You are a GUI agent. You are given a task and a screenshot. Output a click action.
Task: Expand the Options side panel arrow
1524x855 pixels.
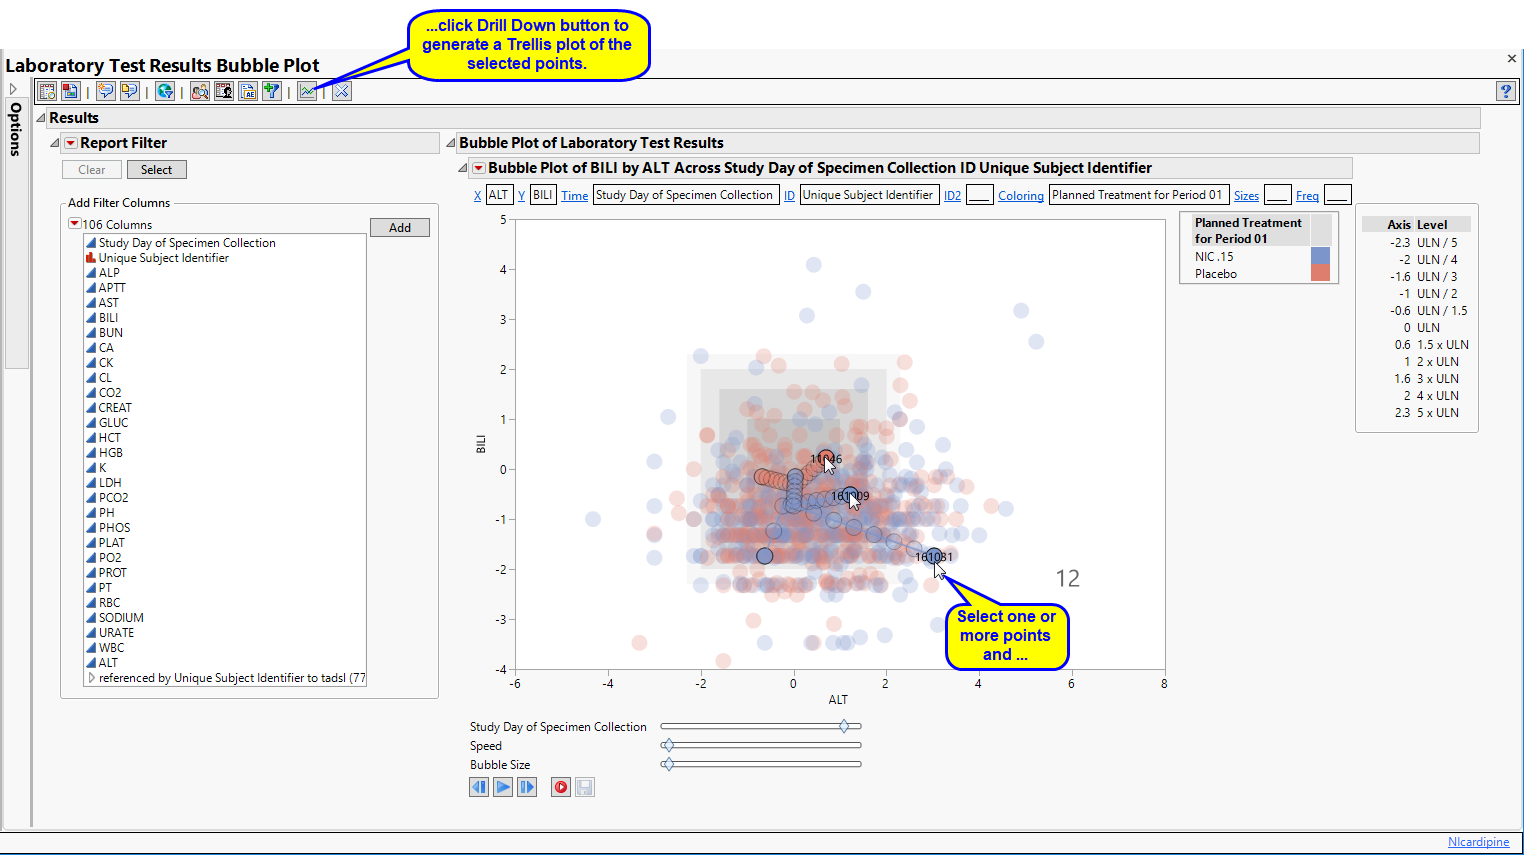13,89
